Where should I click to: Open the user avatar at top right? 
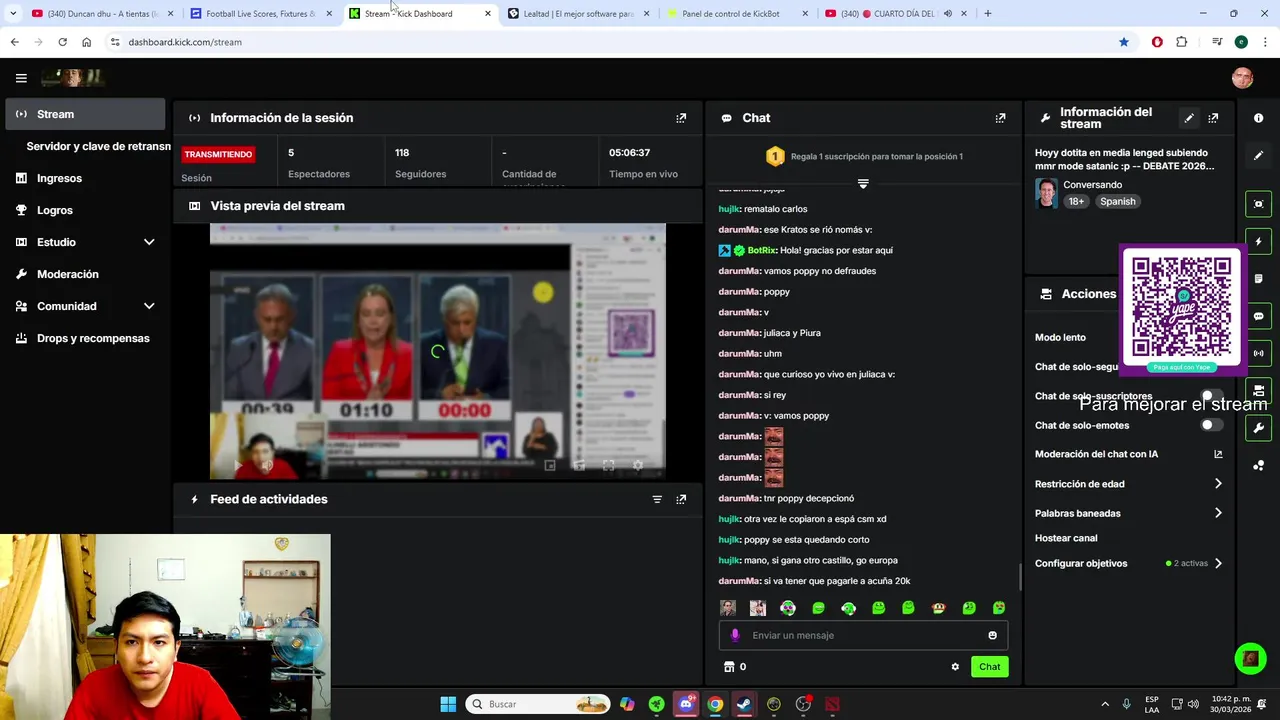click(x=1242, y=78)
